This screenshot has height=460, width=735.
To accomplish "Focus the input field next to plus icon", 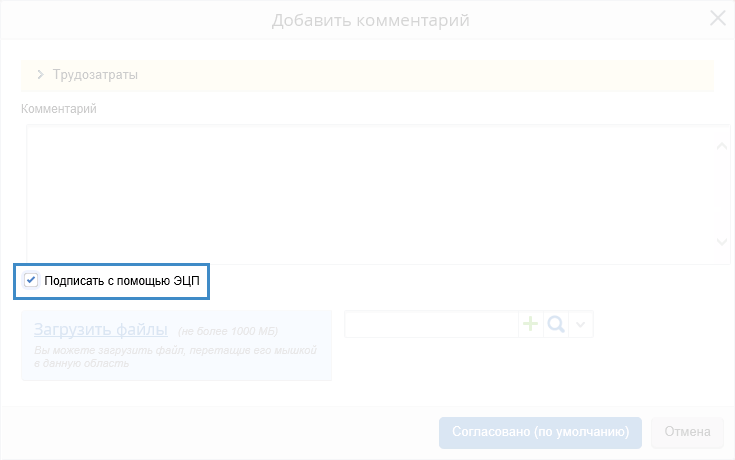I will [x=431, y=324].
